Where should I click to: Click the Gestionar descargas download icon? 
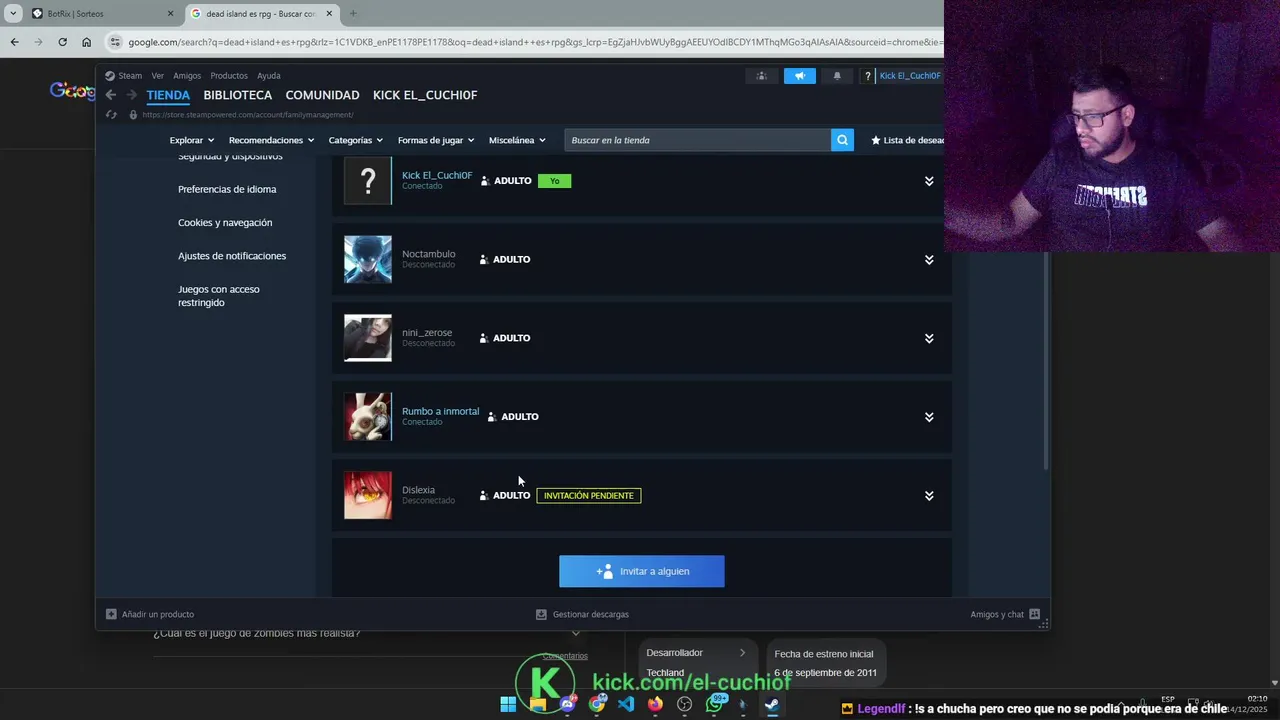(541, 614)
